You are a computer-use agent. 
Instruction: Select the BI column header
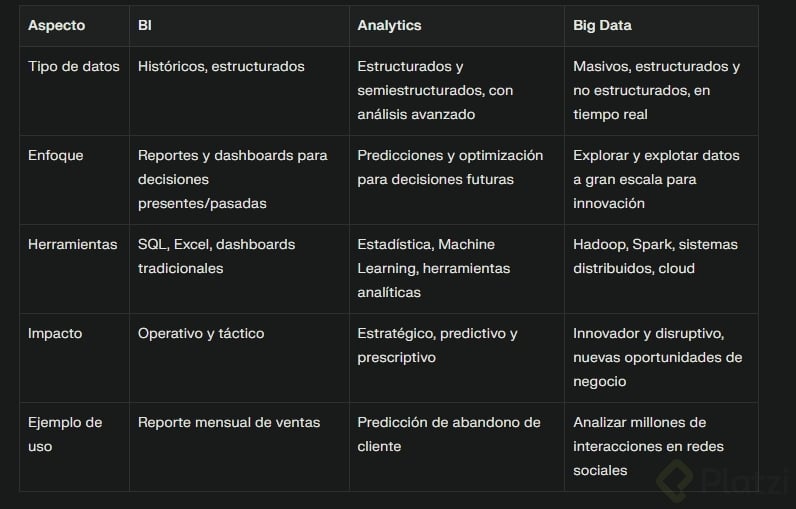[x=145, y=25]
